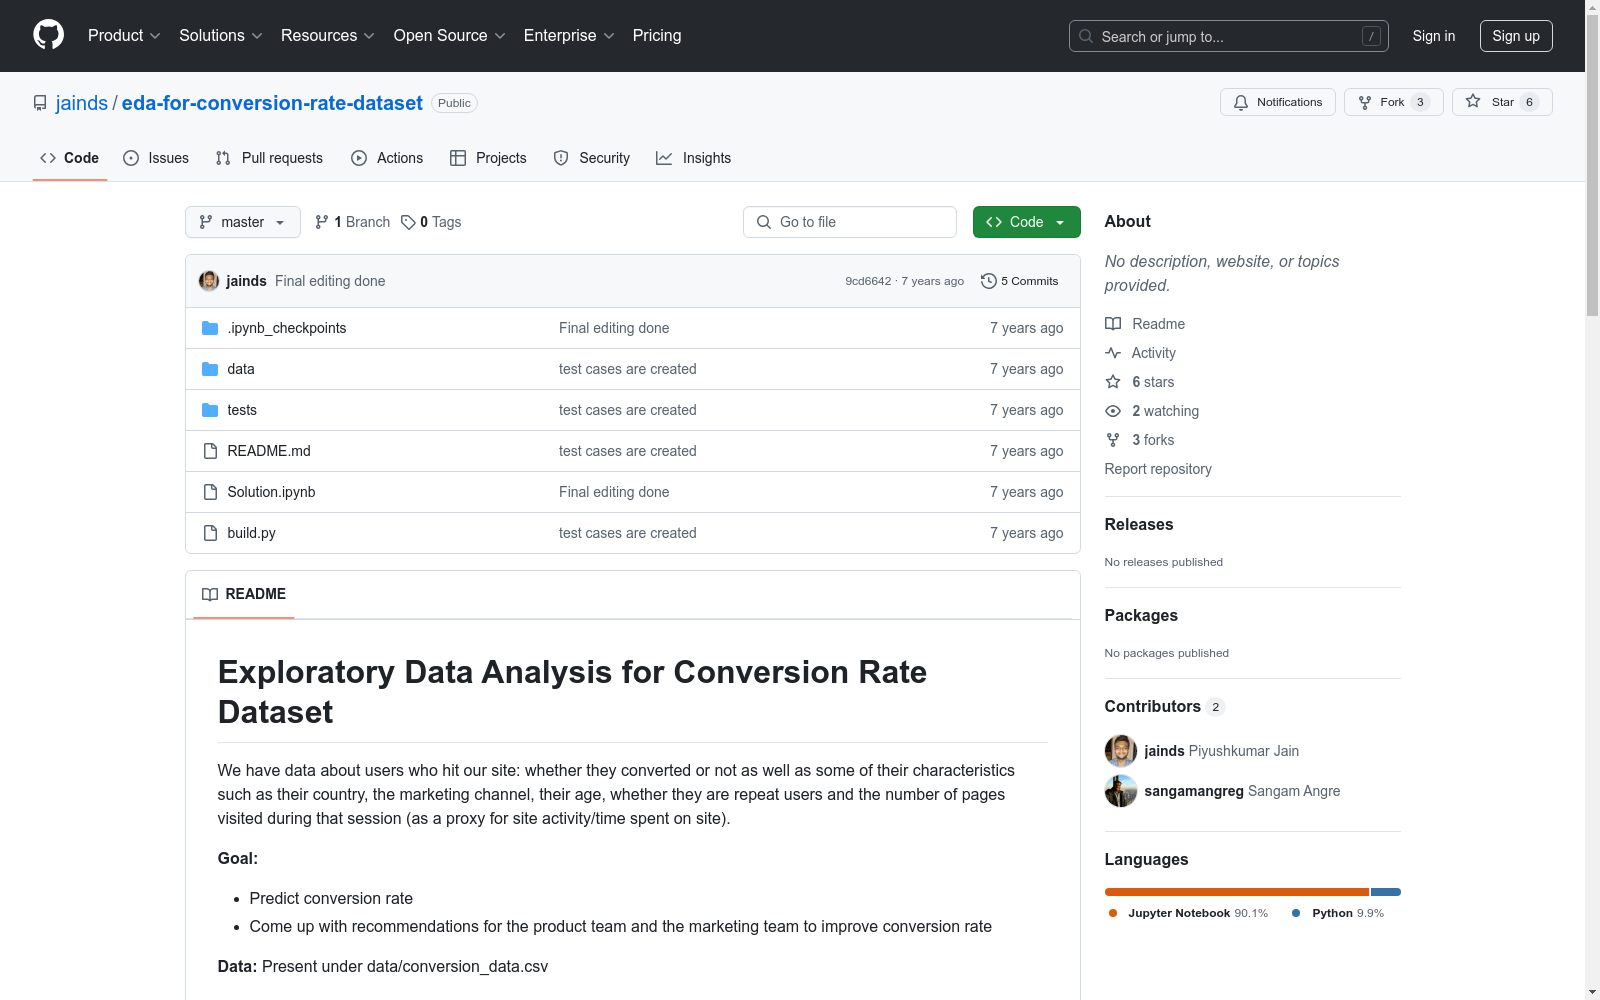Expand the Product menu
Viewport: 1600px width, 1000px height.
point(124,36)
